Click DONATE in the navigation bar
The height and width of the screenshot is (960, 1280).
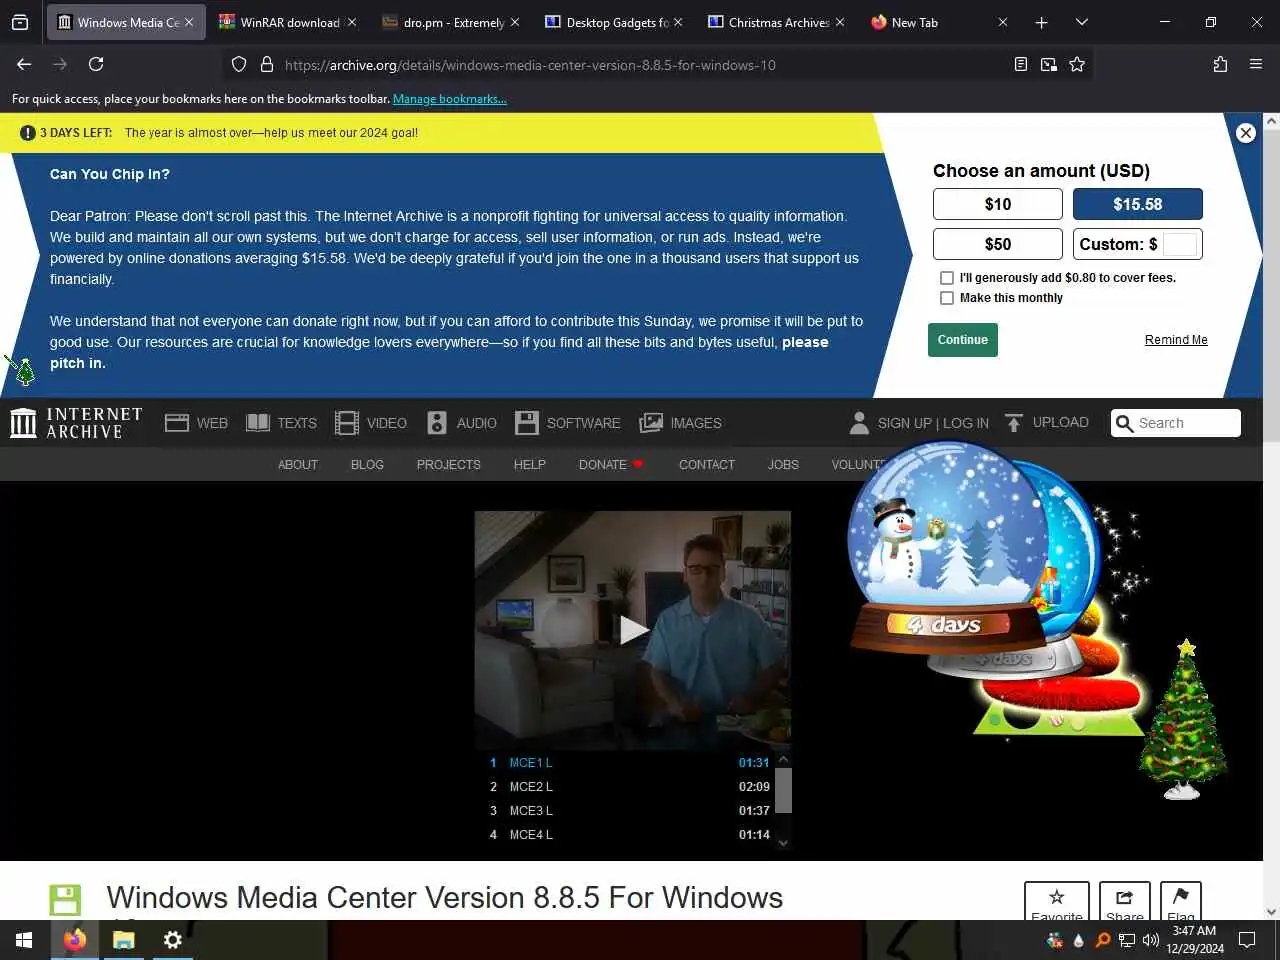click(611, 465)
